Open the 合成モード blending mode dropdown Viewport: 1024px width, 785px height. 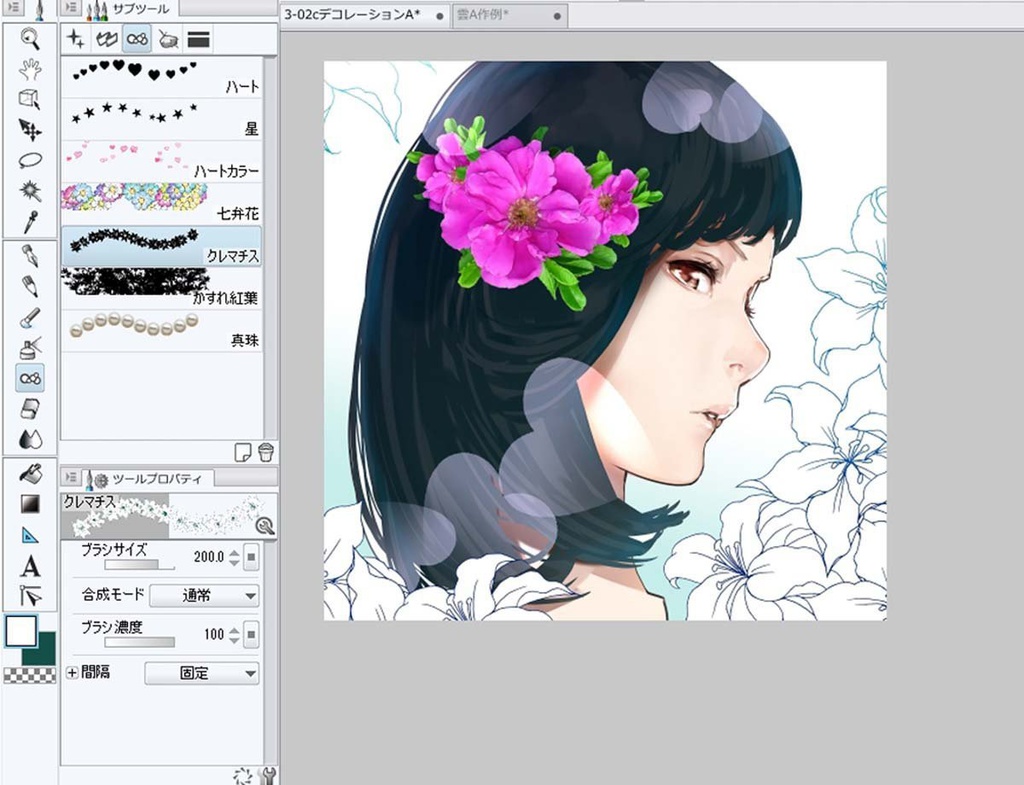[x=204, y=595]
